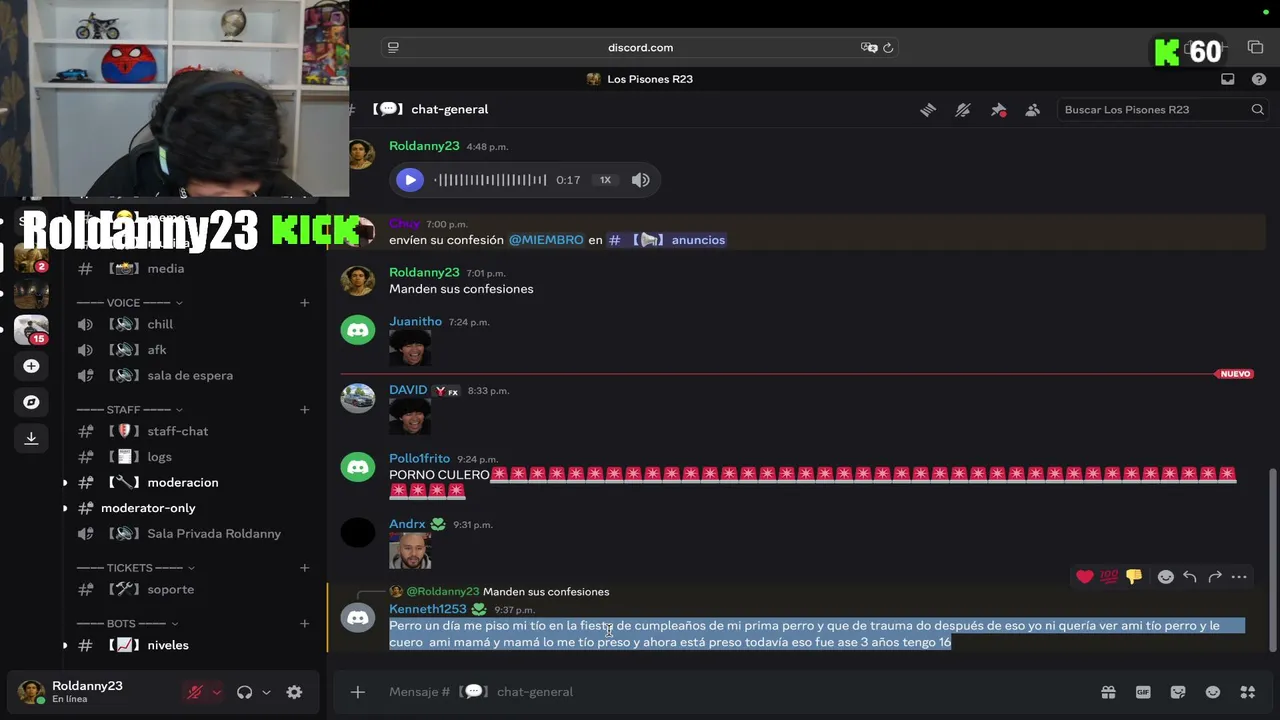Screen dimensions: 1280x720
Task: Collapse the TICKETS category
Action: (x=135, y=568)
